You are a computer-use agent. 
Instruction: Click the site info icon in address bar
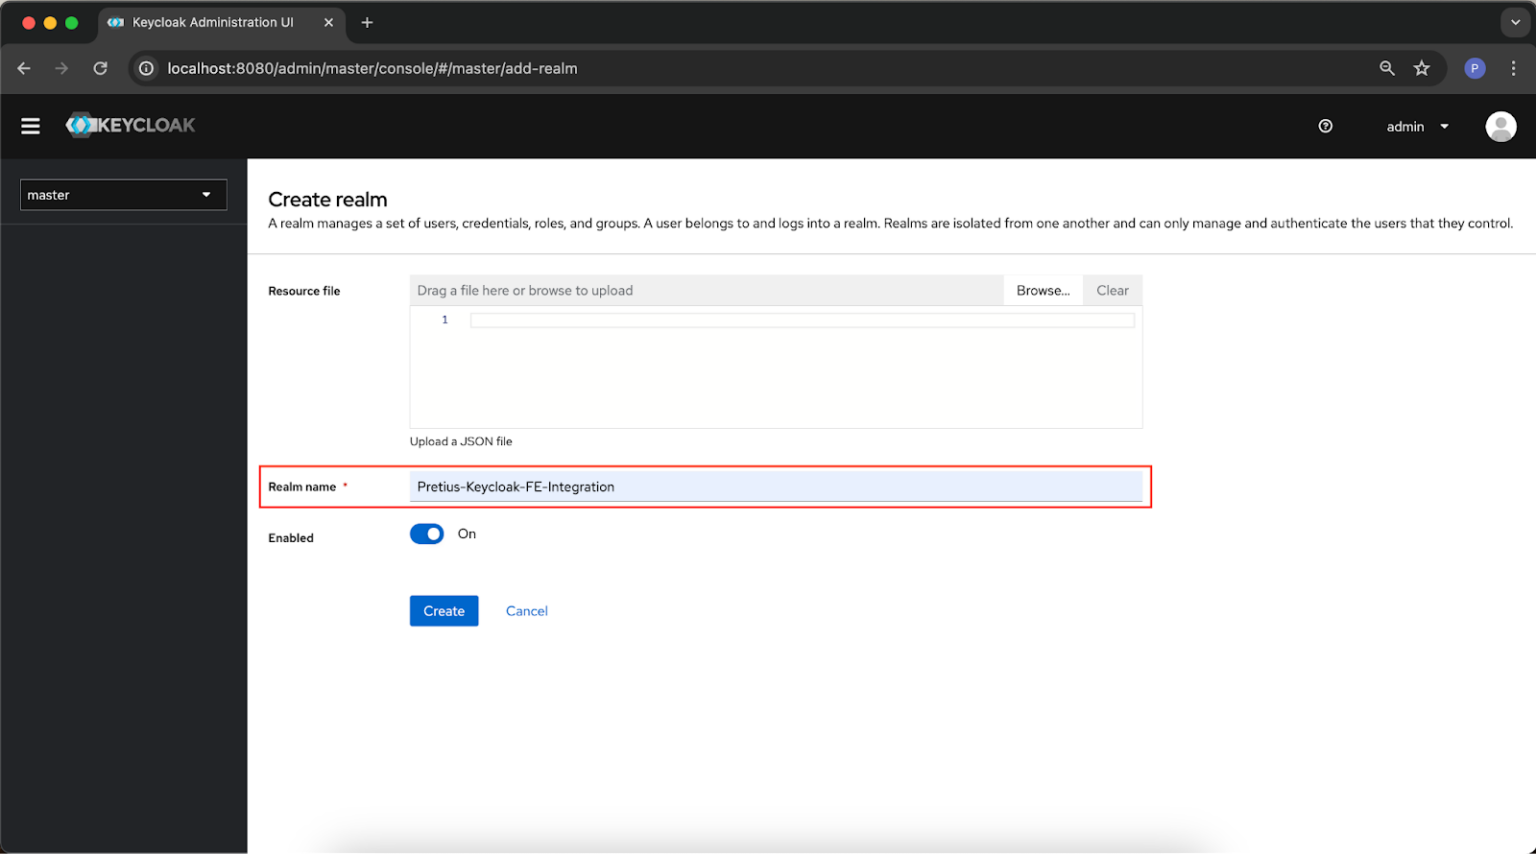pos(146,69)
